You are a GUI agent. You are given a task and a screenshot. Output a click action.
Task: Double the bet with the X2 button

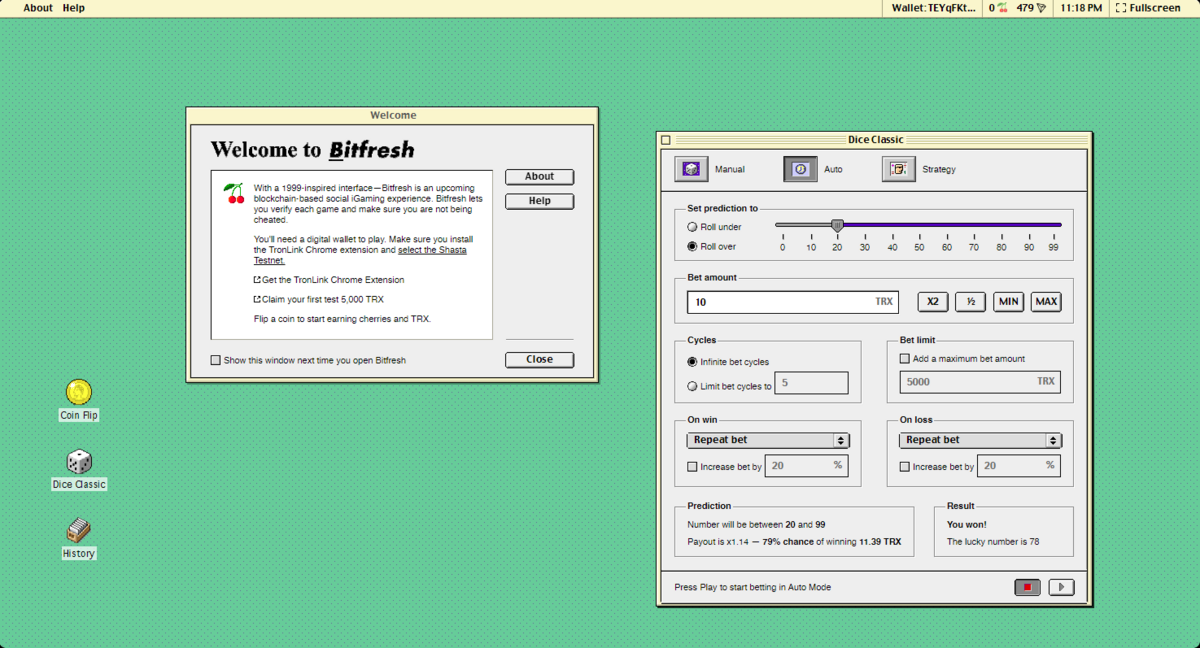(933, 302)
